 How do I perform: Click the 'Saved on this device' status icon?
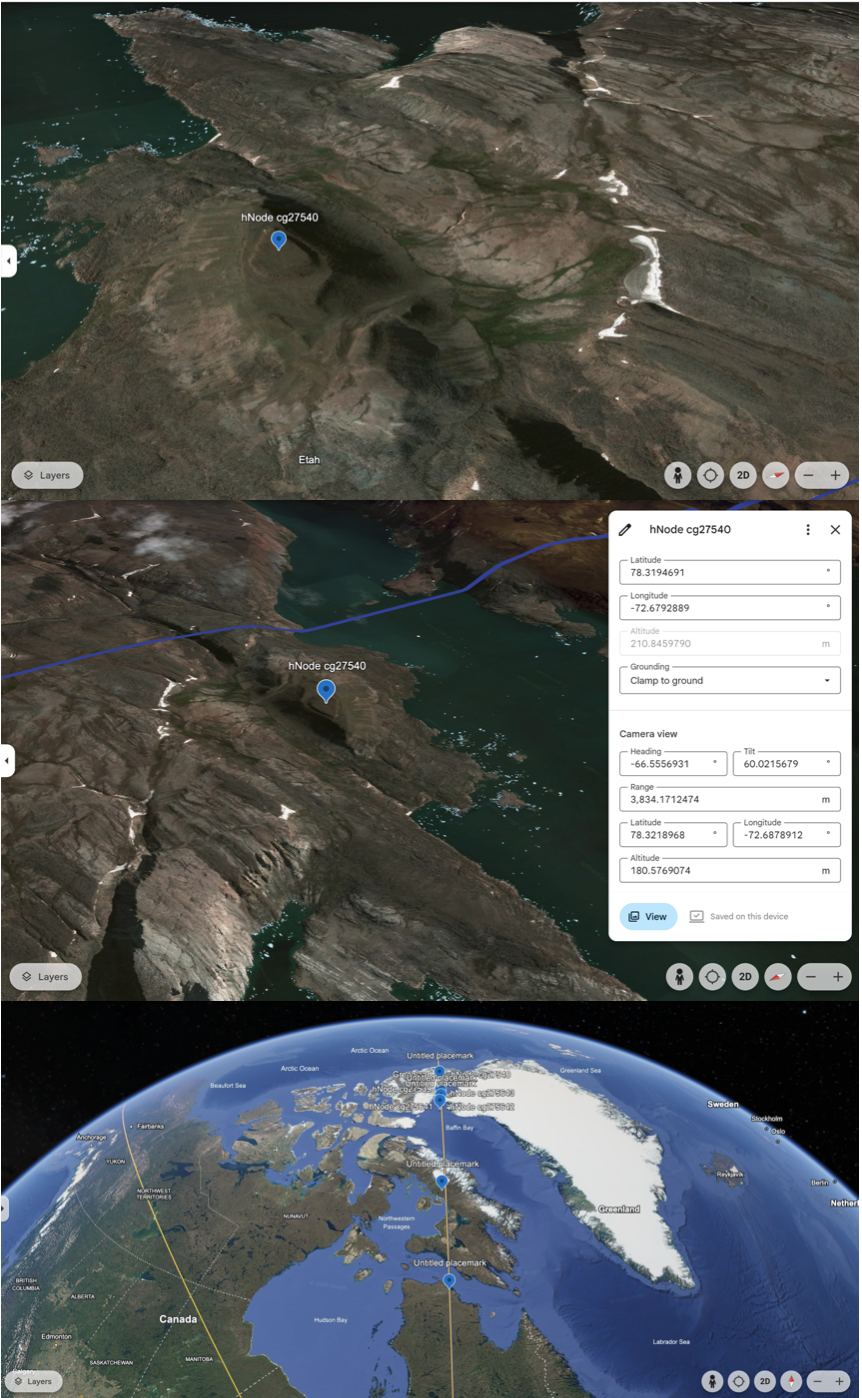(697, 916)
